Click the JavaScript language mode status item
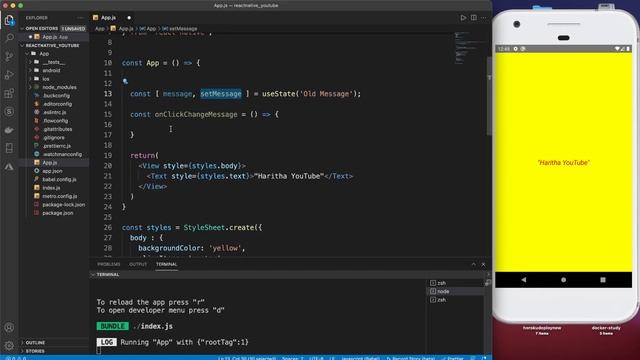This screenshot has width=640, height=360. (360, 358)
